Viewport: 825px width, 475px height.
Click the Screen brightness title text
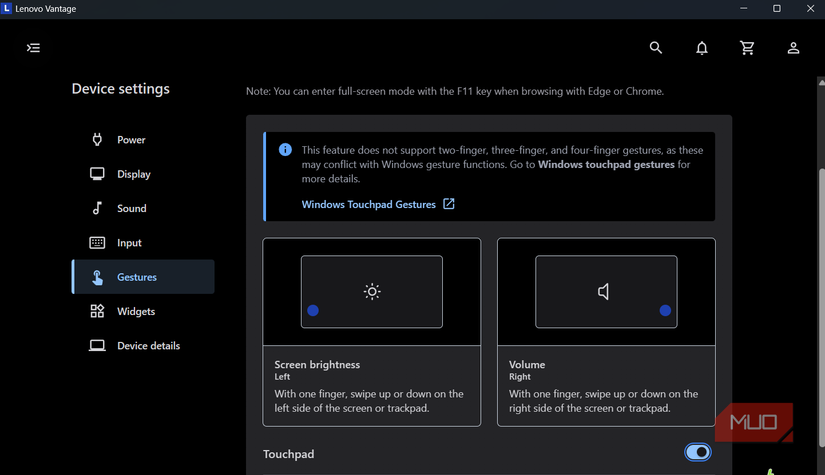[317, 365]
